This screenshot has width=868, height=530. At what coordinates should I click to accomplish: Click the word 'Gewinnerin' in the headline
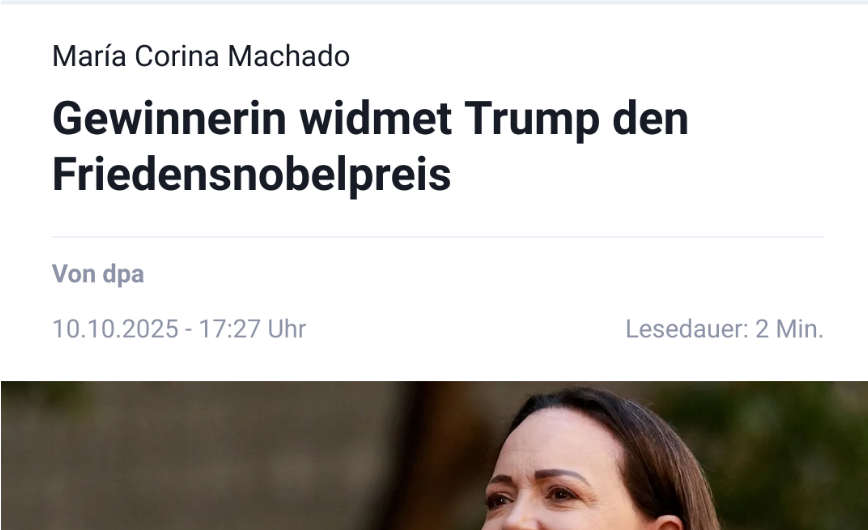(169, 119)
